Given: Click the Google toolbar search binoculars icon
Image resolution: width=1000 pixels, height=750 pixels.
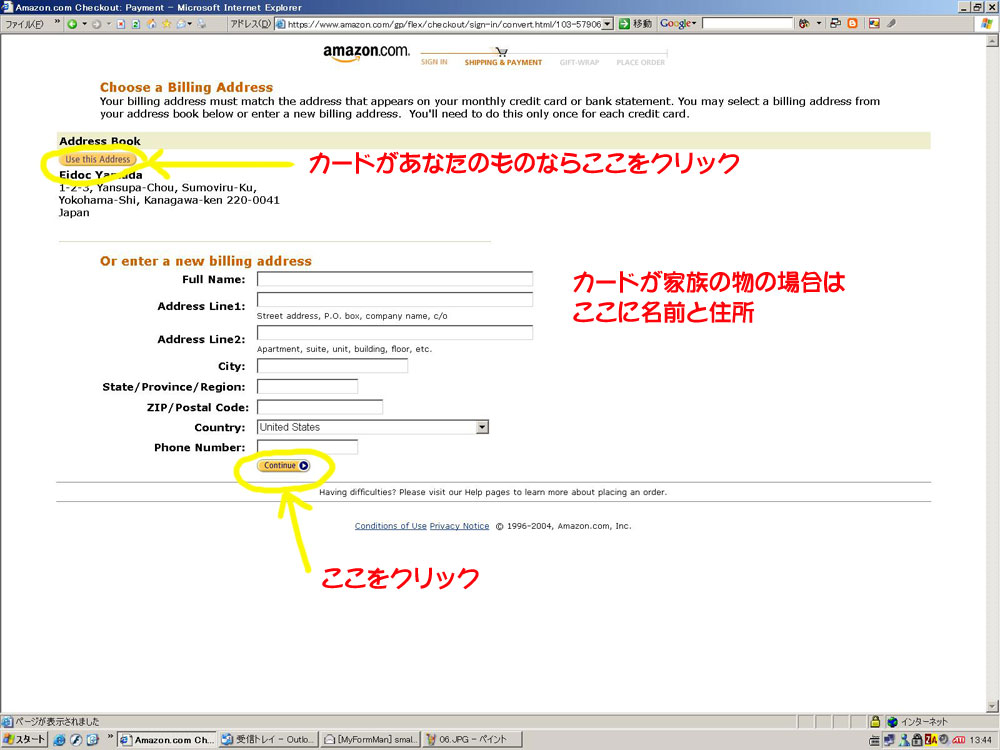Looking at the screenshot, I should tap(804, 24).
